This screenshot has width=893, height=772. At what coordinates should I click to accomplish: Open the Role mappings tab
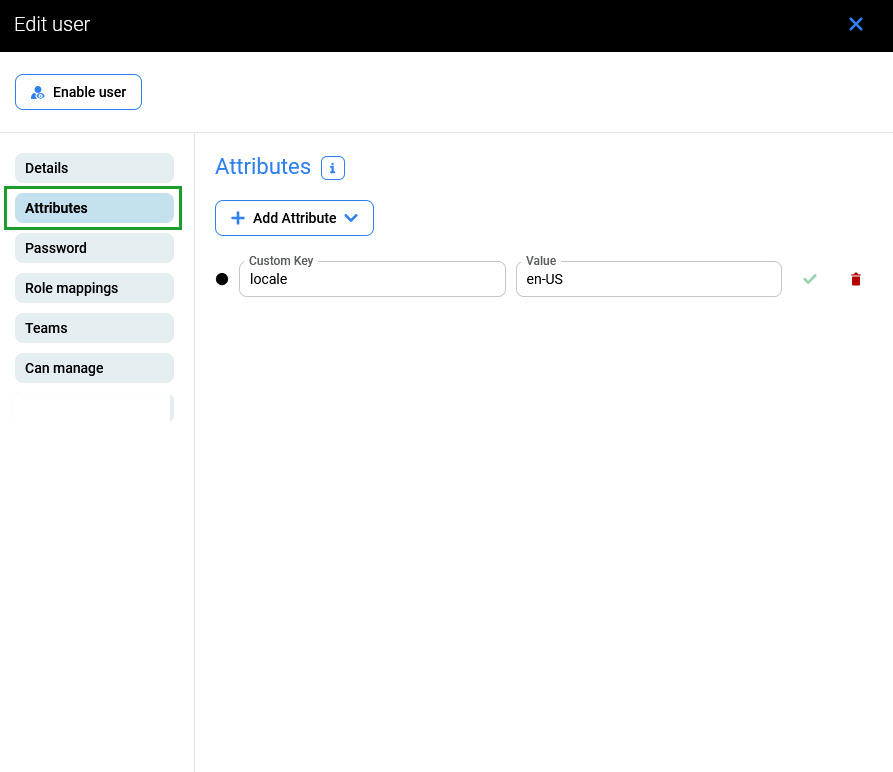click(94, 288)
